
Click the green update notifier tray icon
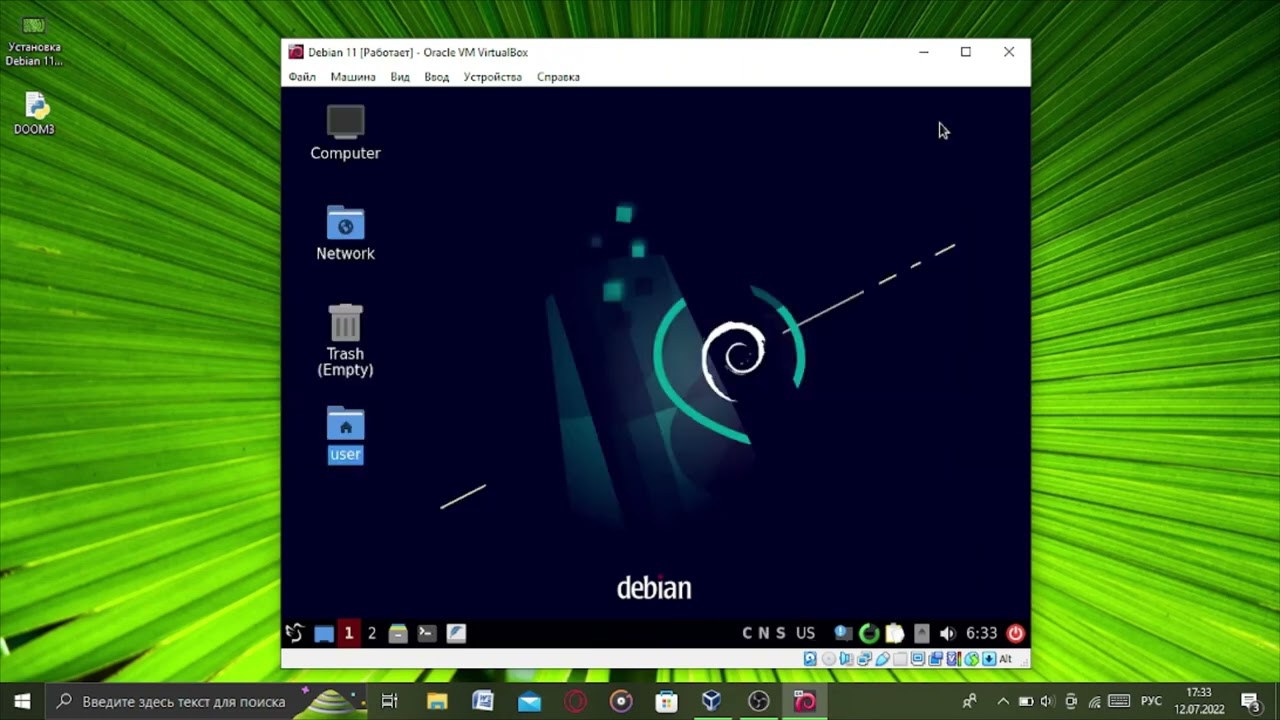coord(869,633)
